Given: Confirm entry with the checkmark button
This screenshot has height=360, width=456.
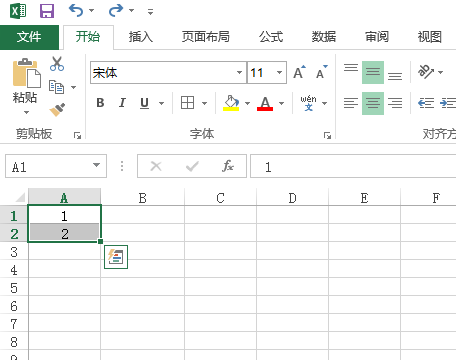Looking at the screenshot, I should pyautogui.click(x=192, y=166).
